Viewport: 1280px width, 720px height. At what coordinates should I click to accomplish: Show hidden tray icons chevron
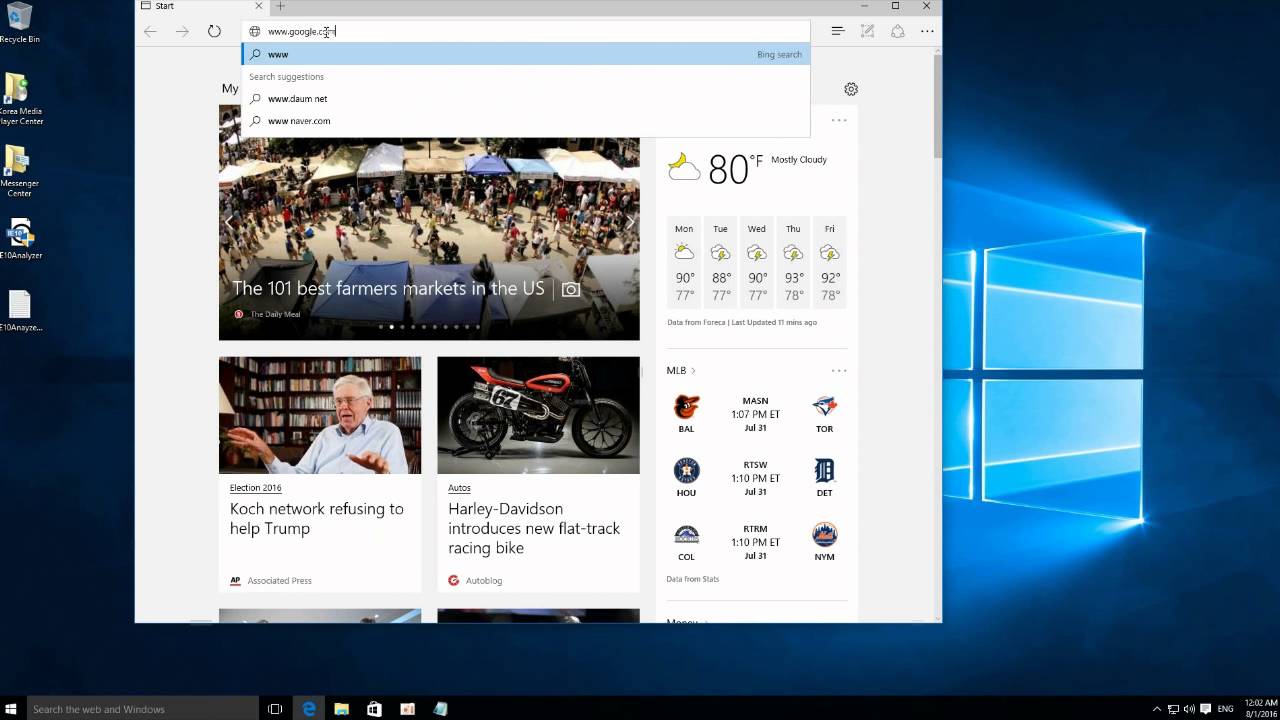click(x=1157, y=709)
